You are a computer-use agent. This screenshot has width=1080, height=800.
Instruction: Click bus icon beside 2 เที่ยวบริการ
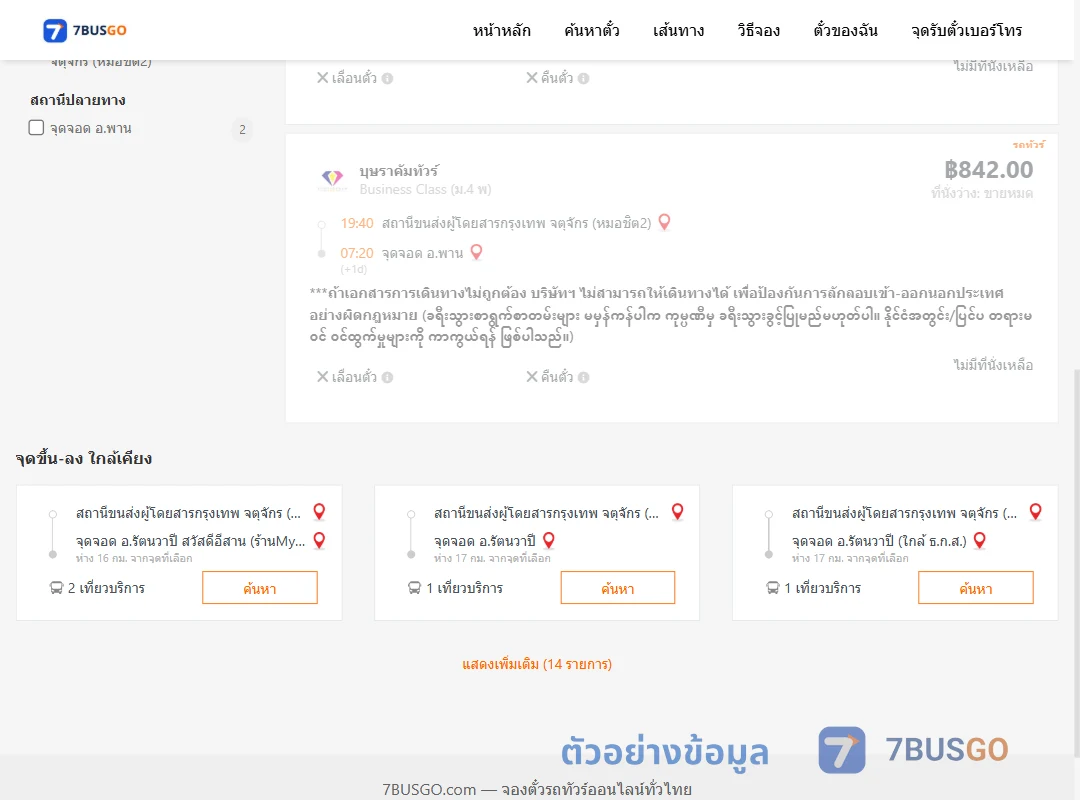56,588
